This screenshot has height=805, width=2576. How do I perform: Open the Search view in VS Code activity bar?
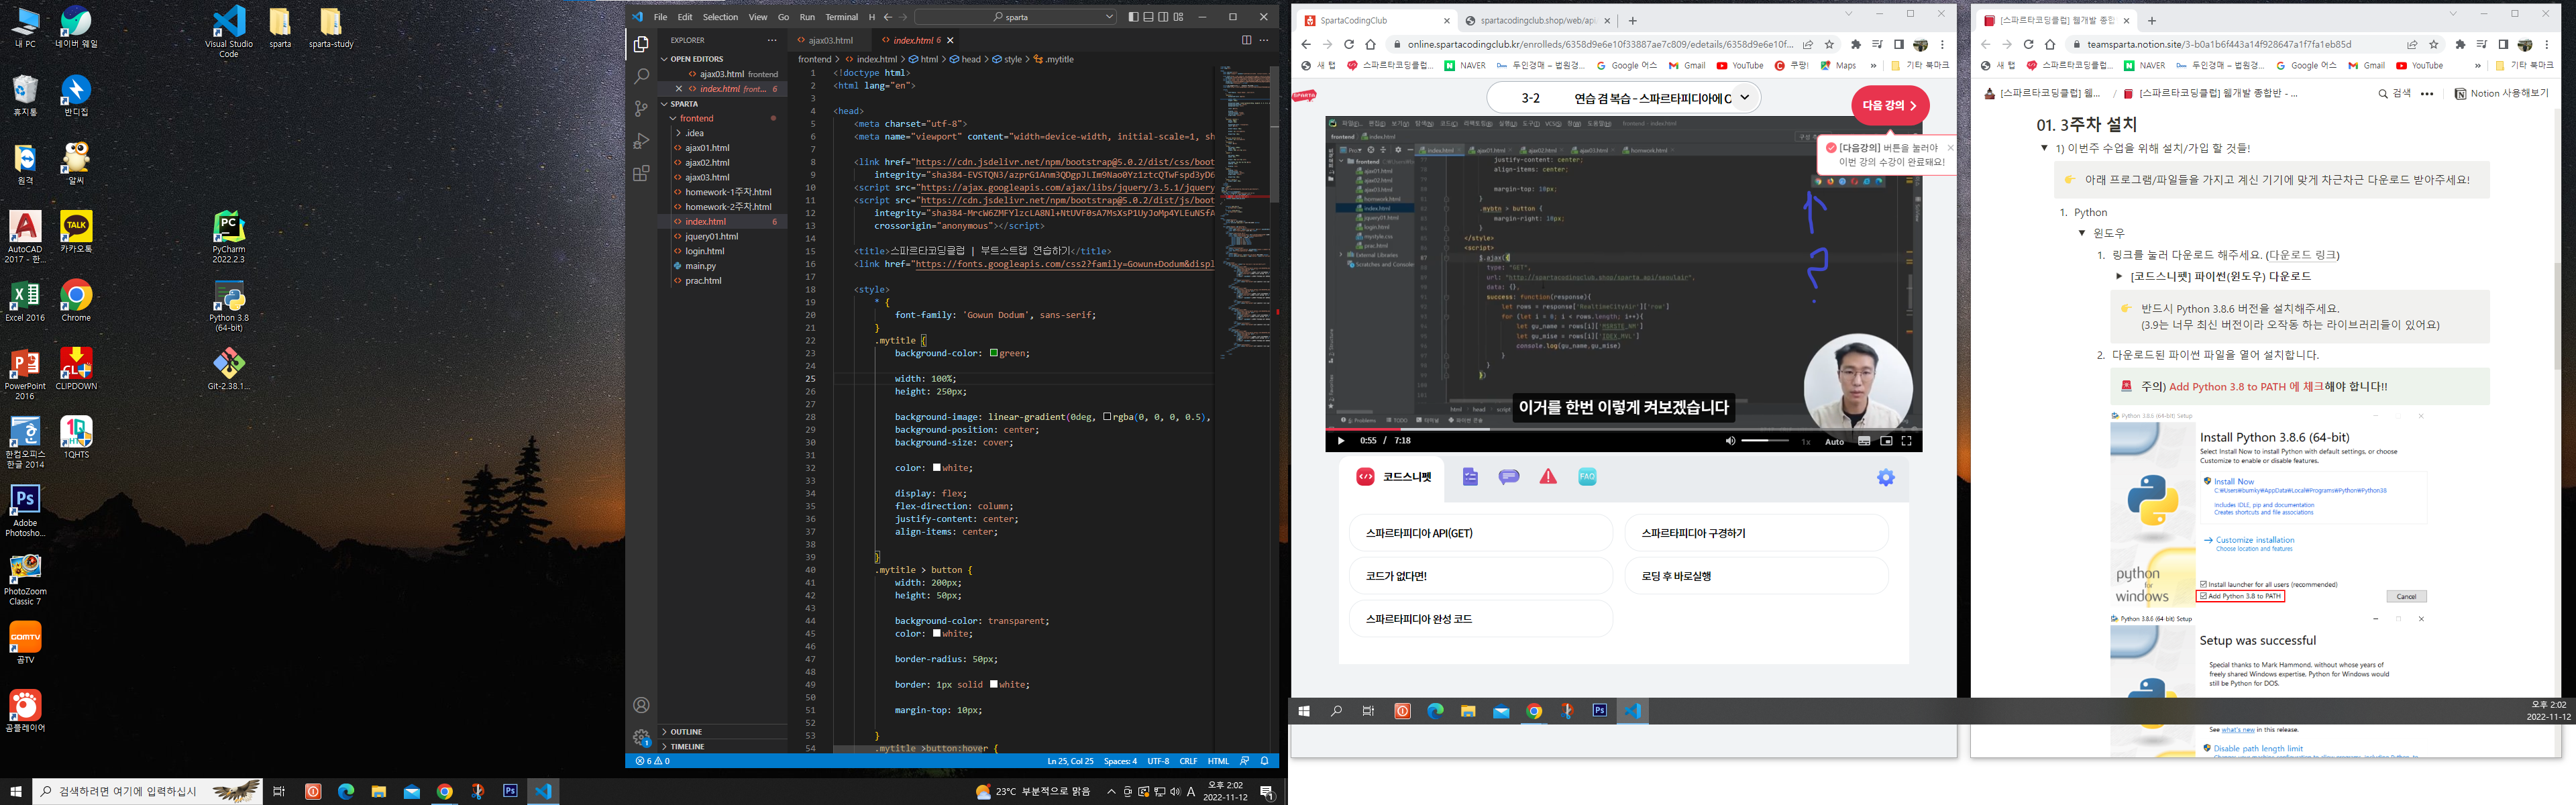(641, 76)
